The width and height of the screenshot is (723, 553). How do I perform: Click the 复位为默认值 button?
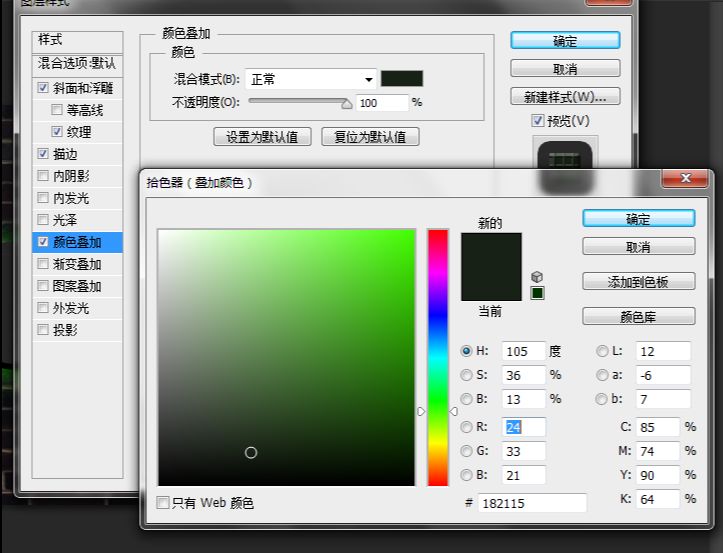pos(370,137)
